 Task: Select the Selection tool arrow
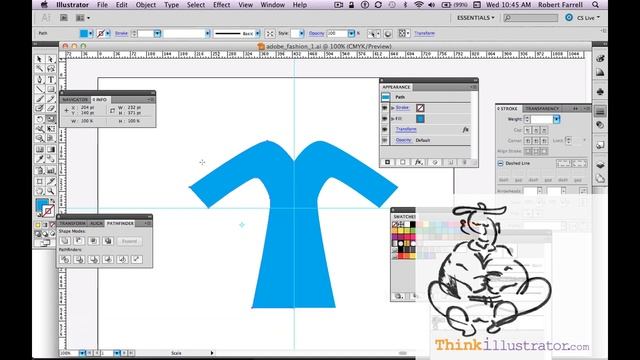point(40,59)
